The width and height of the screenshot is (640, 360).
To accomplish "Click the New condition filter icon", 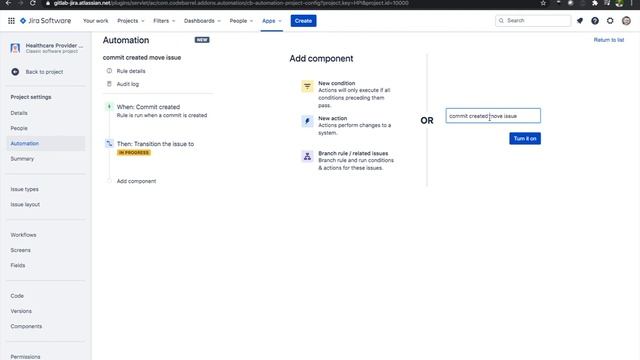I will pos(307,86).
